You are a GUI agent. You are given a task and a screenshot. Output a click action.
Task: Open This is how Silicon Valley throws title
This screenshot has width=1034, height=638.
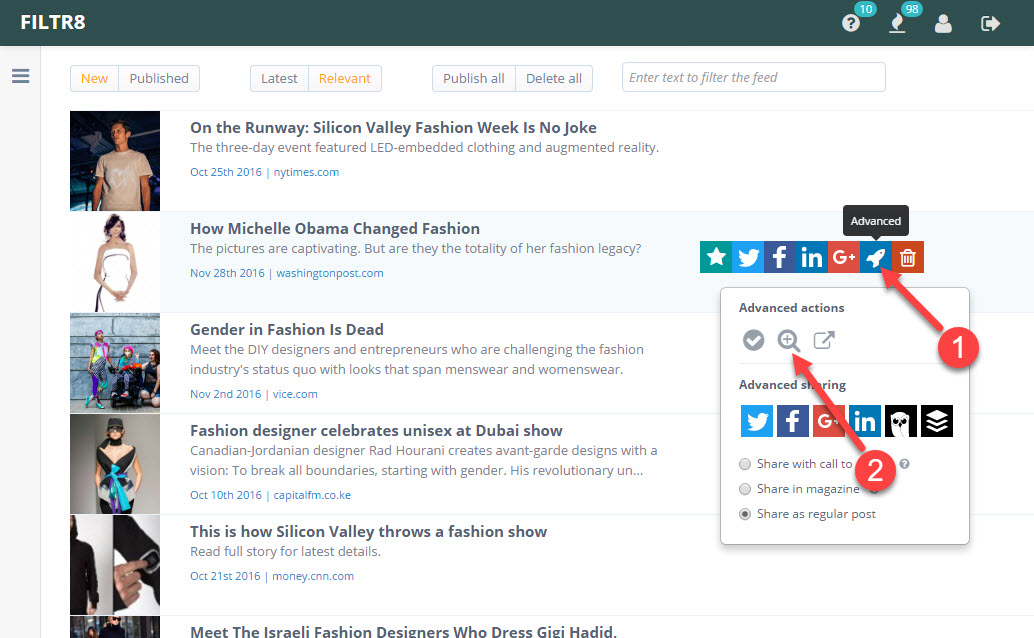[x=369, y=531]
